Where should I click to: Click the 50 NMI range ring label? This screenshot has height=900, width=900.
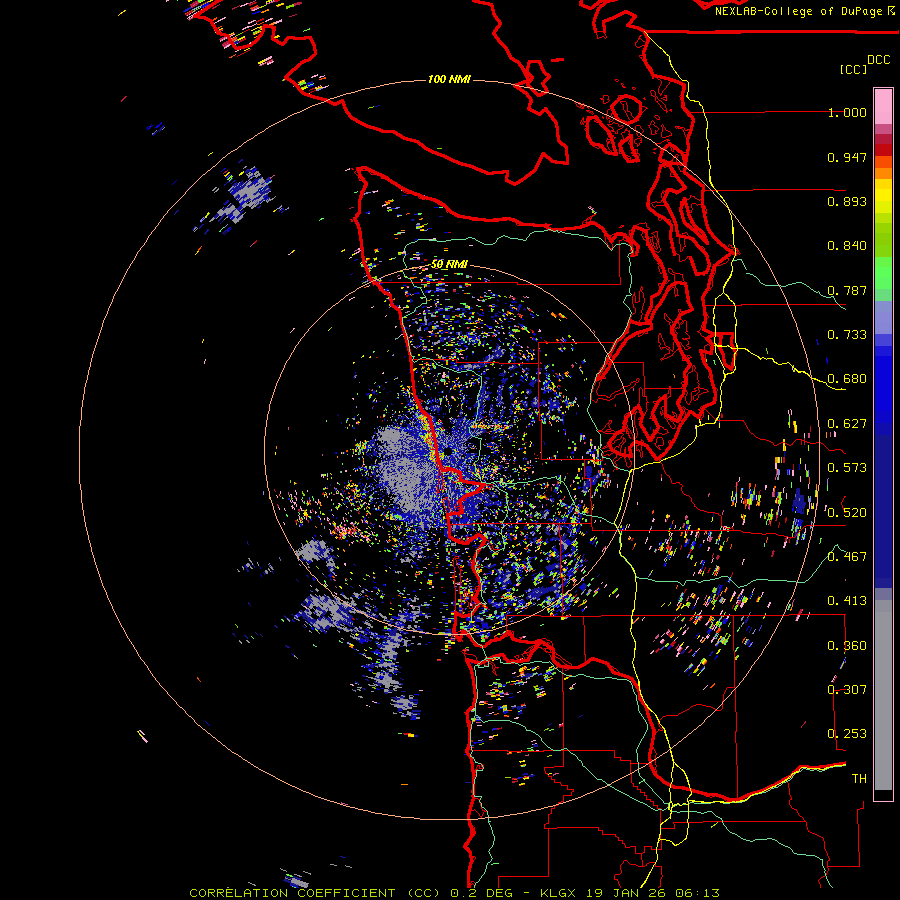(449, 265)
